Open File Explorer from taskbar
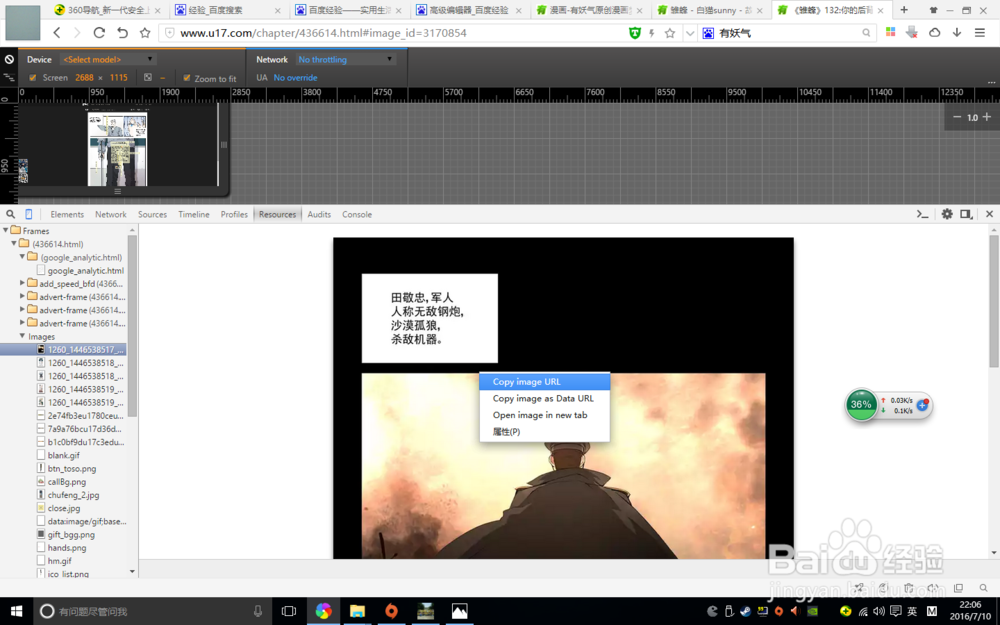 (x=357, y=611)
